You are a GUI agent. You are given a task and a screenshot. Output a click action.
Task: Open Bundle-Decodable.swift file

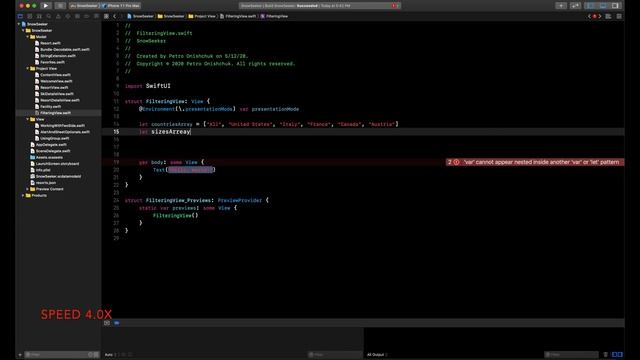(x=62, y=49)
